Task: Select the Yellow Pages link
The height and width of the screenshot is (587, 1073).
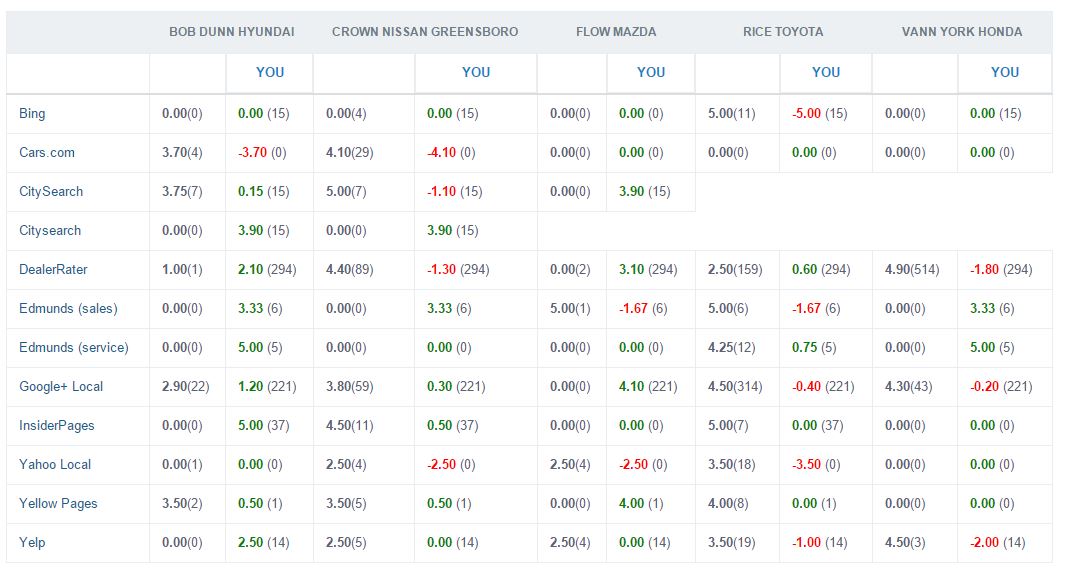Action: [x=58, y=504]
